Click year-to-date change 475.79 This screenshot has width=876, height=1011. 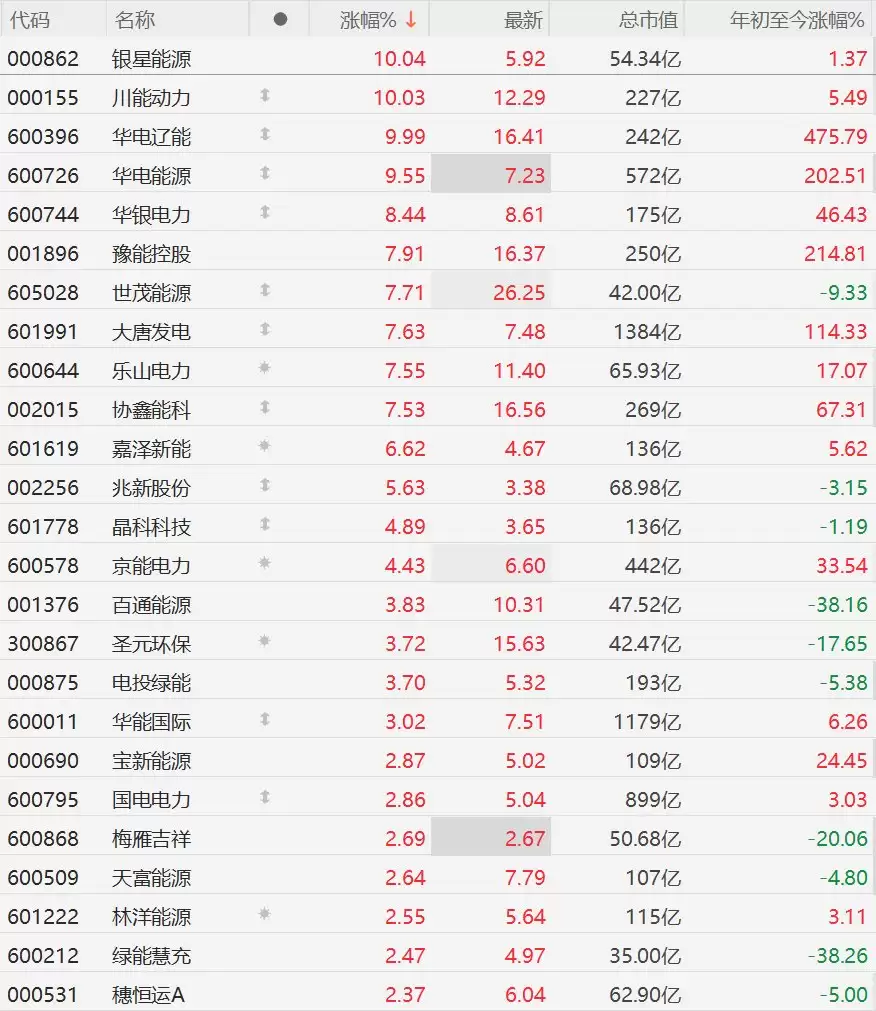point(835,137)
